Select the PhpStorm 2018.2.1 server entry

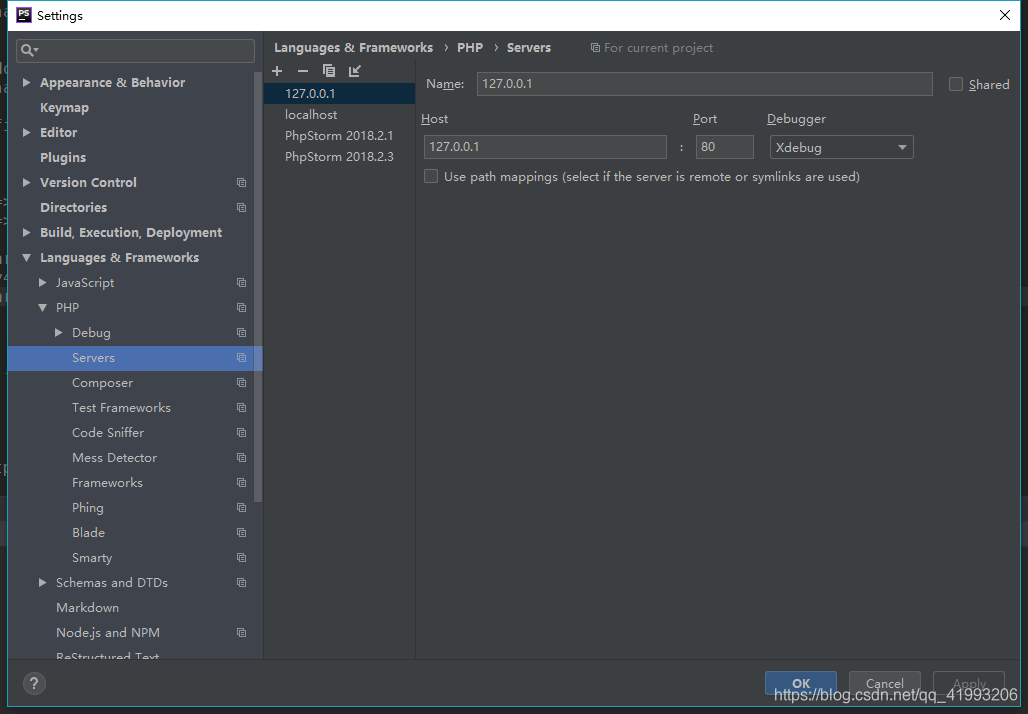339,136
